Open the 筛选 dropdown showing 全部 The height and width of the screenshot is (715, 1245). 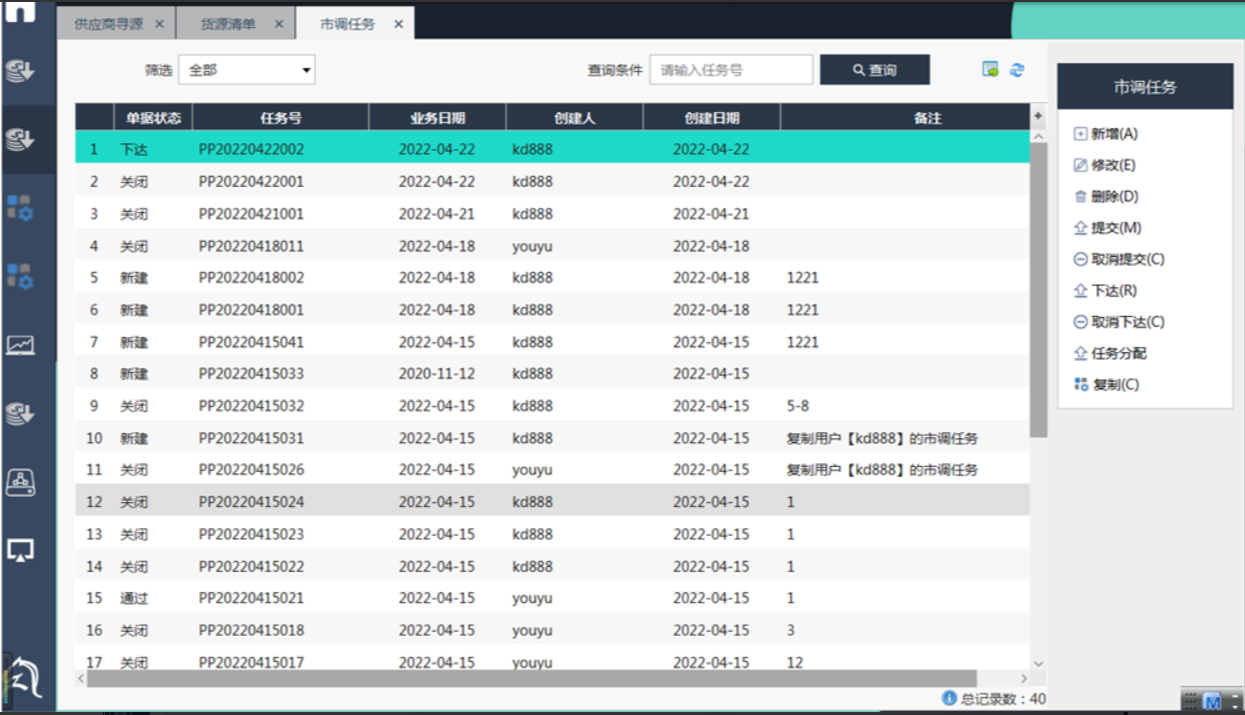click(x=246, y=70)
